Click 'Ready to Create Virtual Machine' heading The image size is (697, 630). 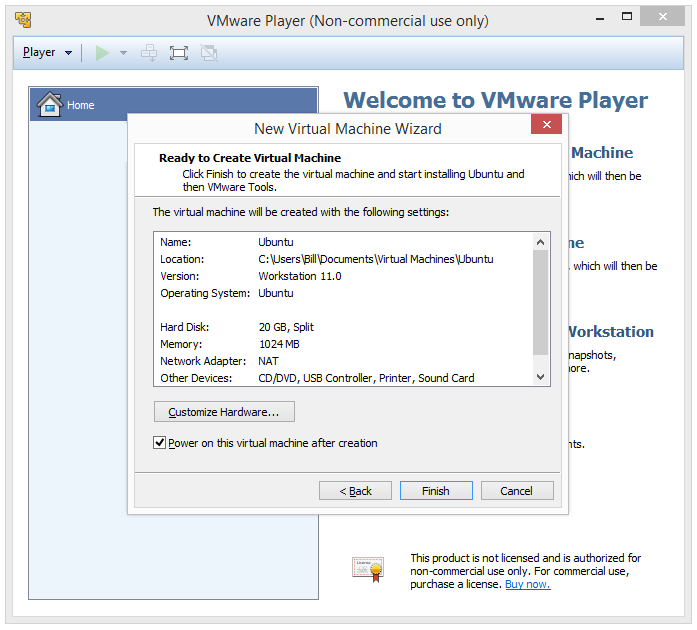(250, 158)
